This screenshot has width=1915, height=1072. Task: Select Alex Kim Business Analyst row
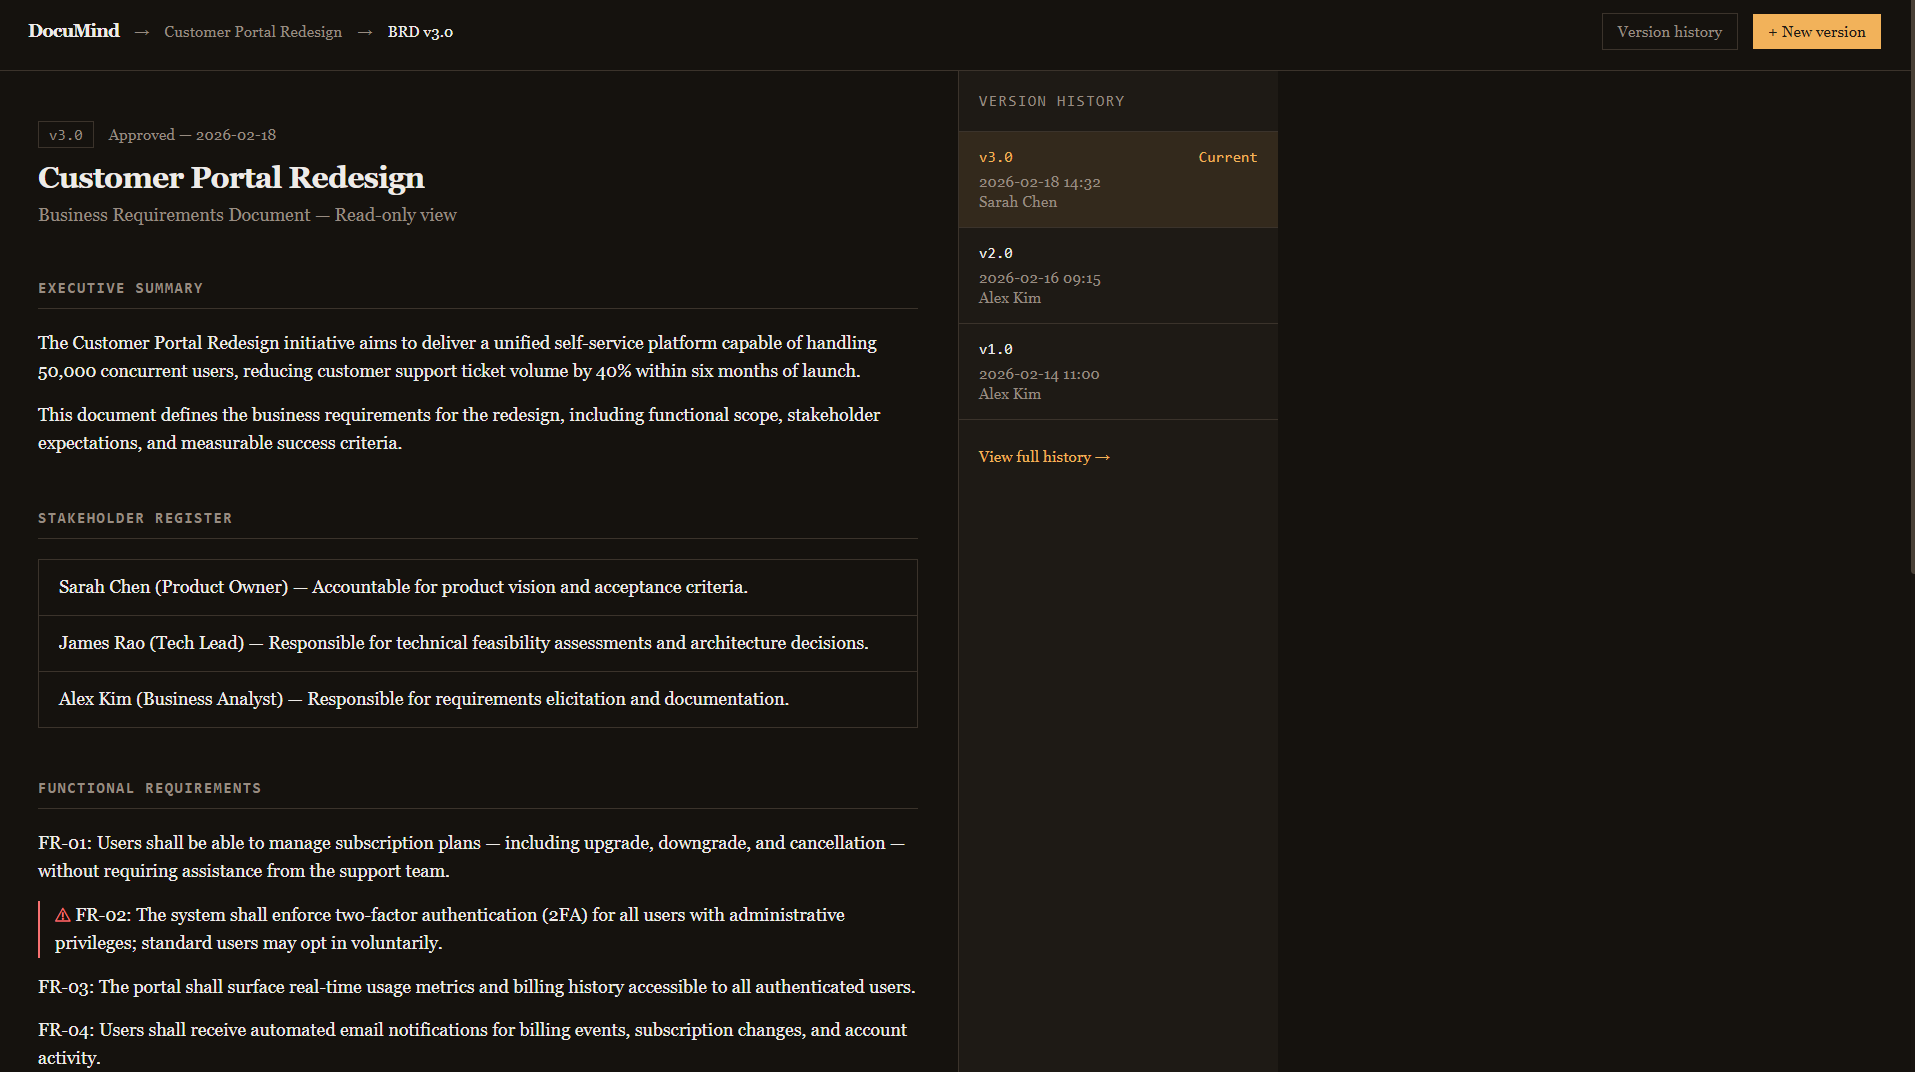(x=477, y=700)
